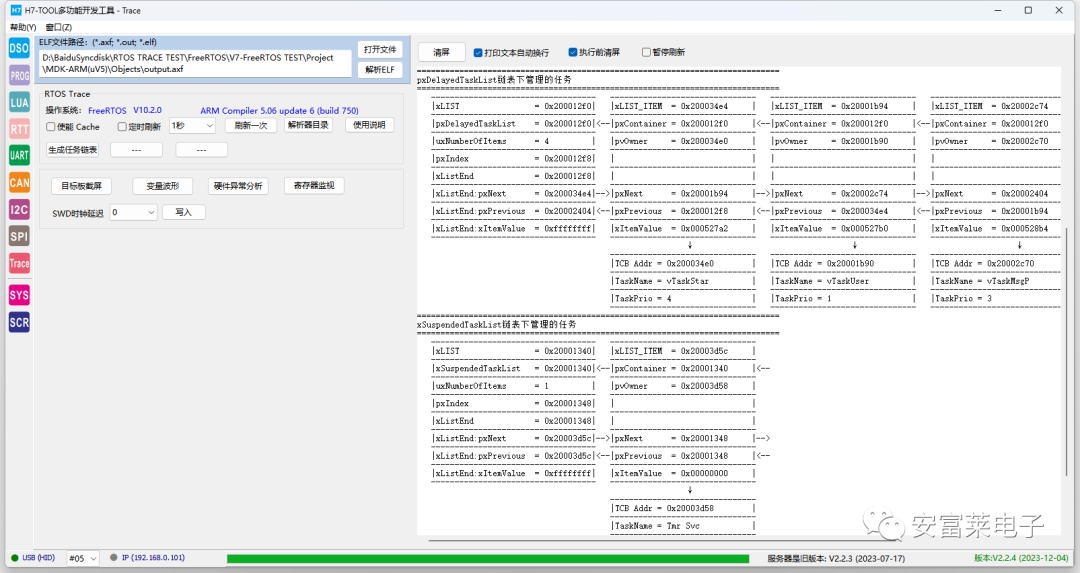Viewport: 1080px width, 573px height.
Task: Open the CAN bus module
Action: coord(19,183)
